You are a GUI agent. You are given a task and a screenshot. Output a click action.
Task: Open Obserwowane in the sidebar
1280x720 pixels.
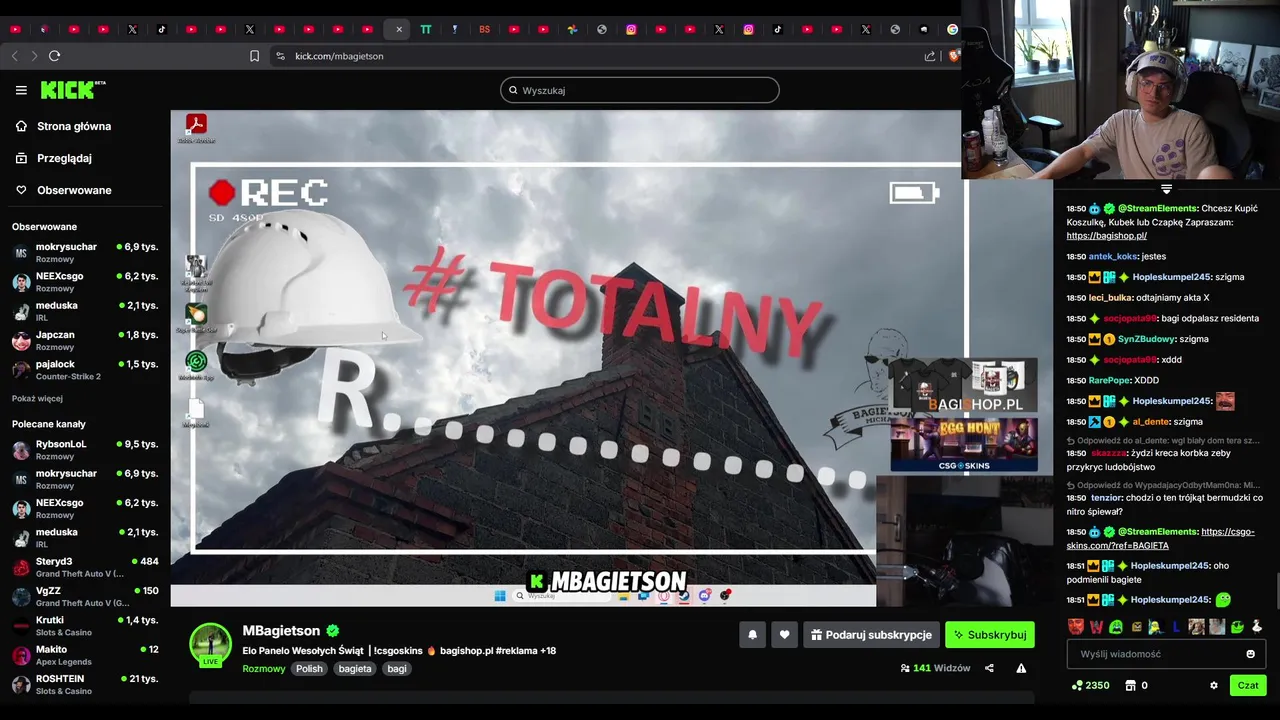(x=74, y=190)
